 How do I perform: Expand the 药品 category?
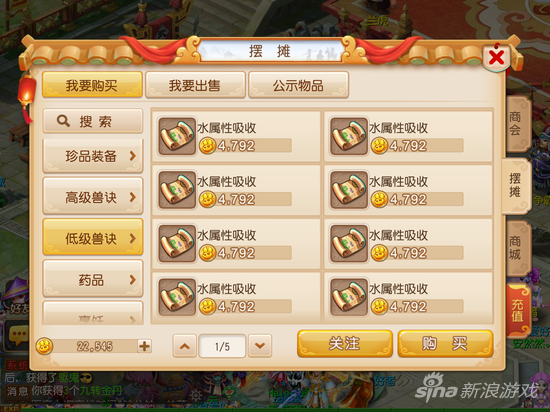93,279
